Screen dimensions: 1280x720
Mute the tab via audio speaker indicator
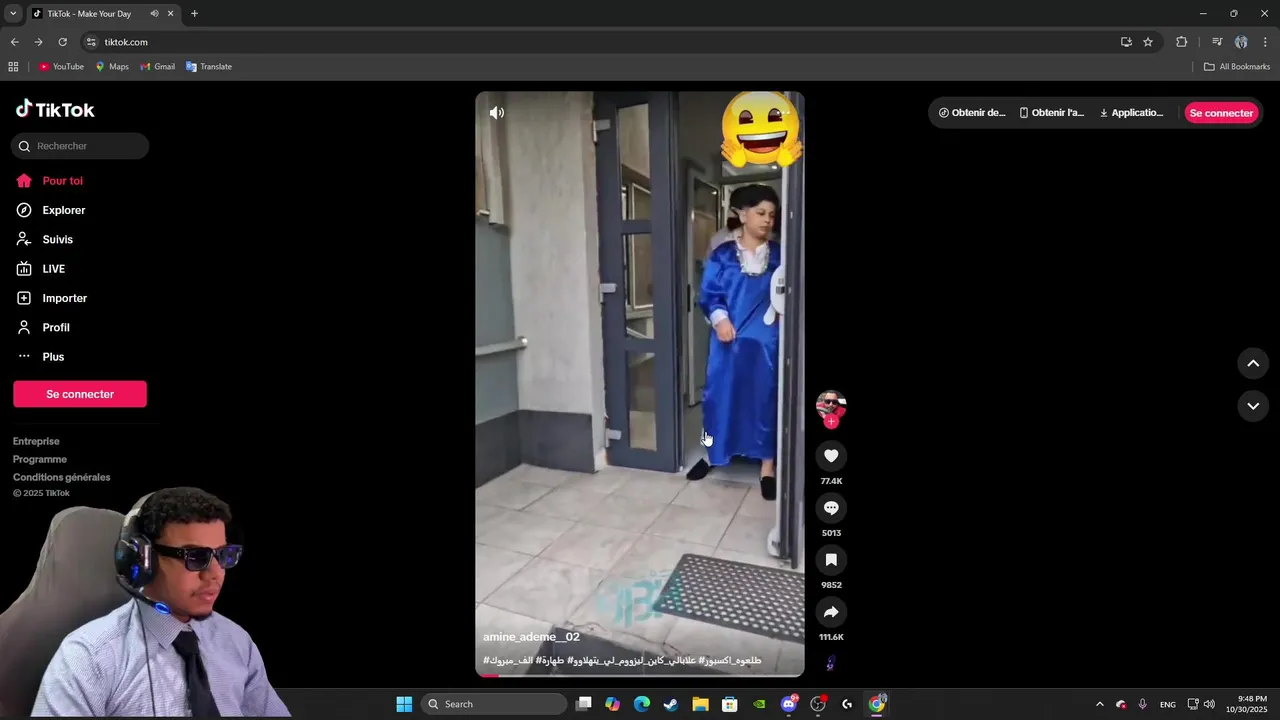(x=154, y=14)
